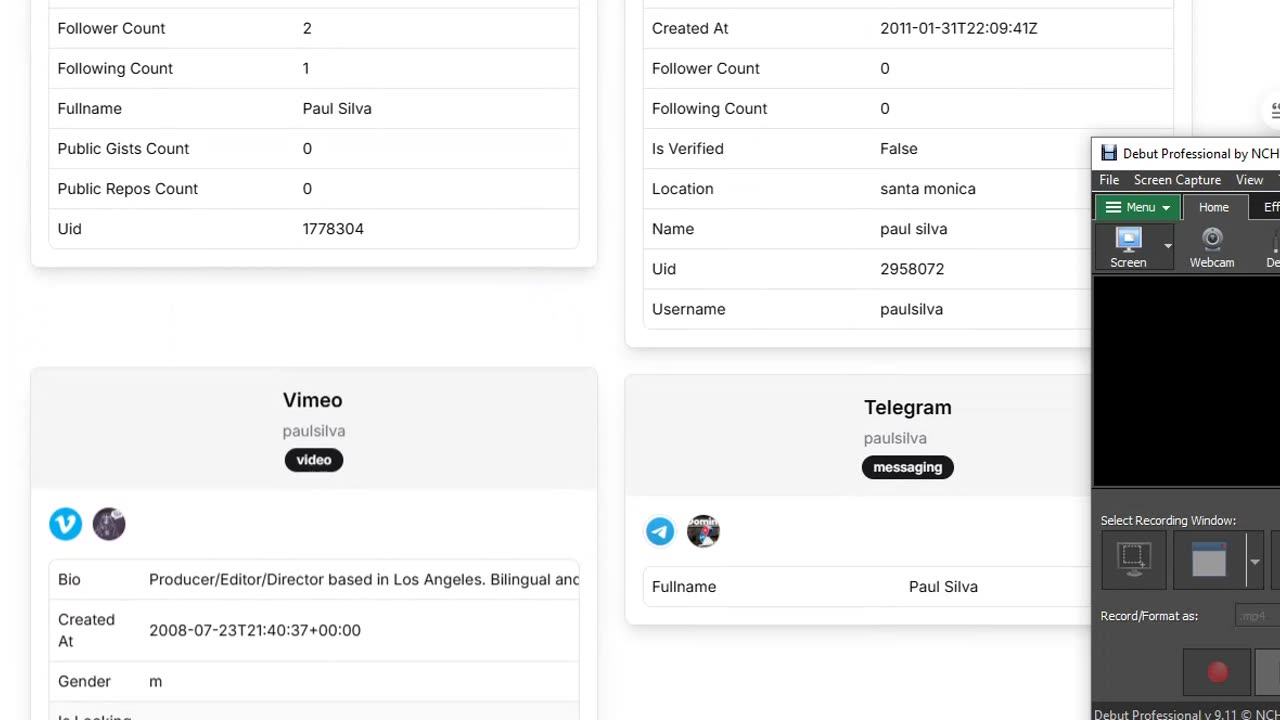
Task: Expand the green Menu dropdown
Action: pos(1137,207)
